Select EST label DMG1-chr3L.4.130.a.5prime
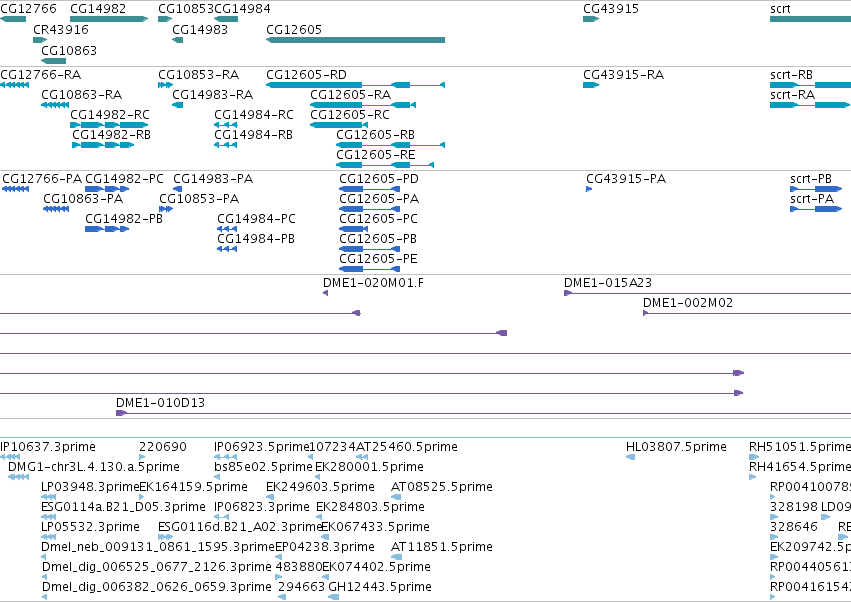Screen dimensions: 851x602 point(94,467)
